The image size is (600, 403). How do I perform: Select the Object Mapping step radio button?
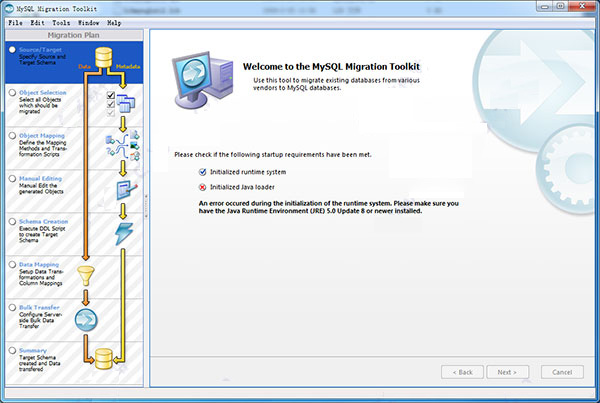click(x=12, y=135)
